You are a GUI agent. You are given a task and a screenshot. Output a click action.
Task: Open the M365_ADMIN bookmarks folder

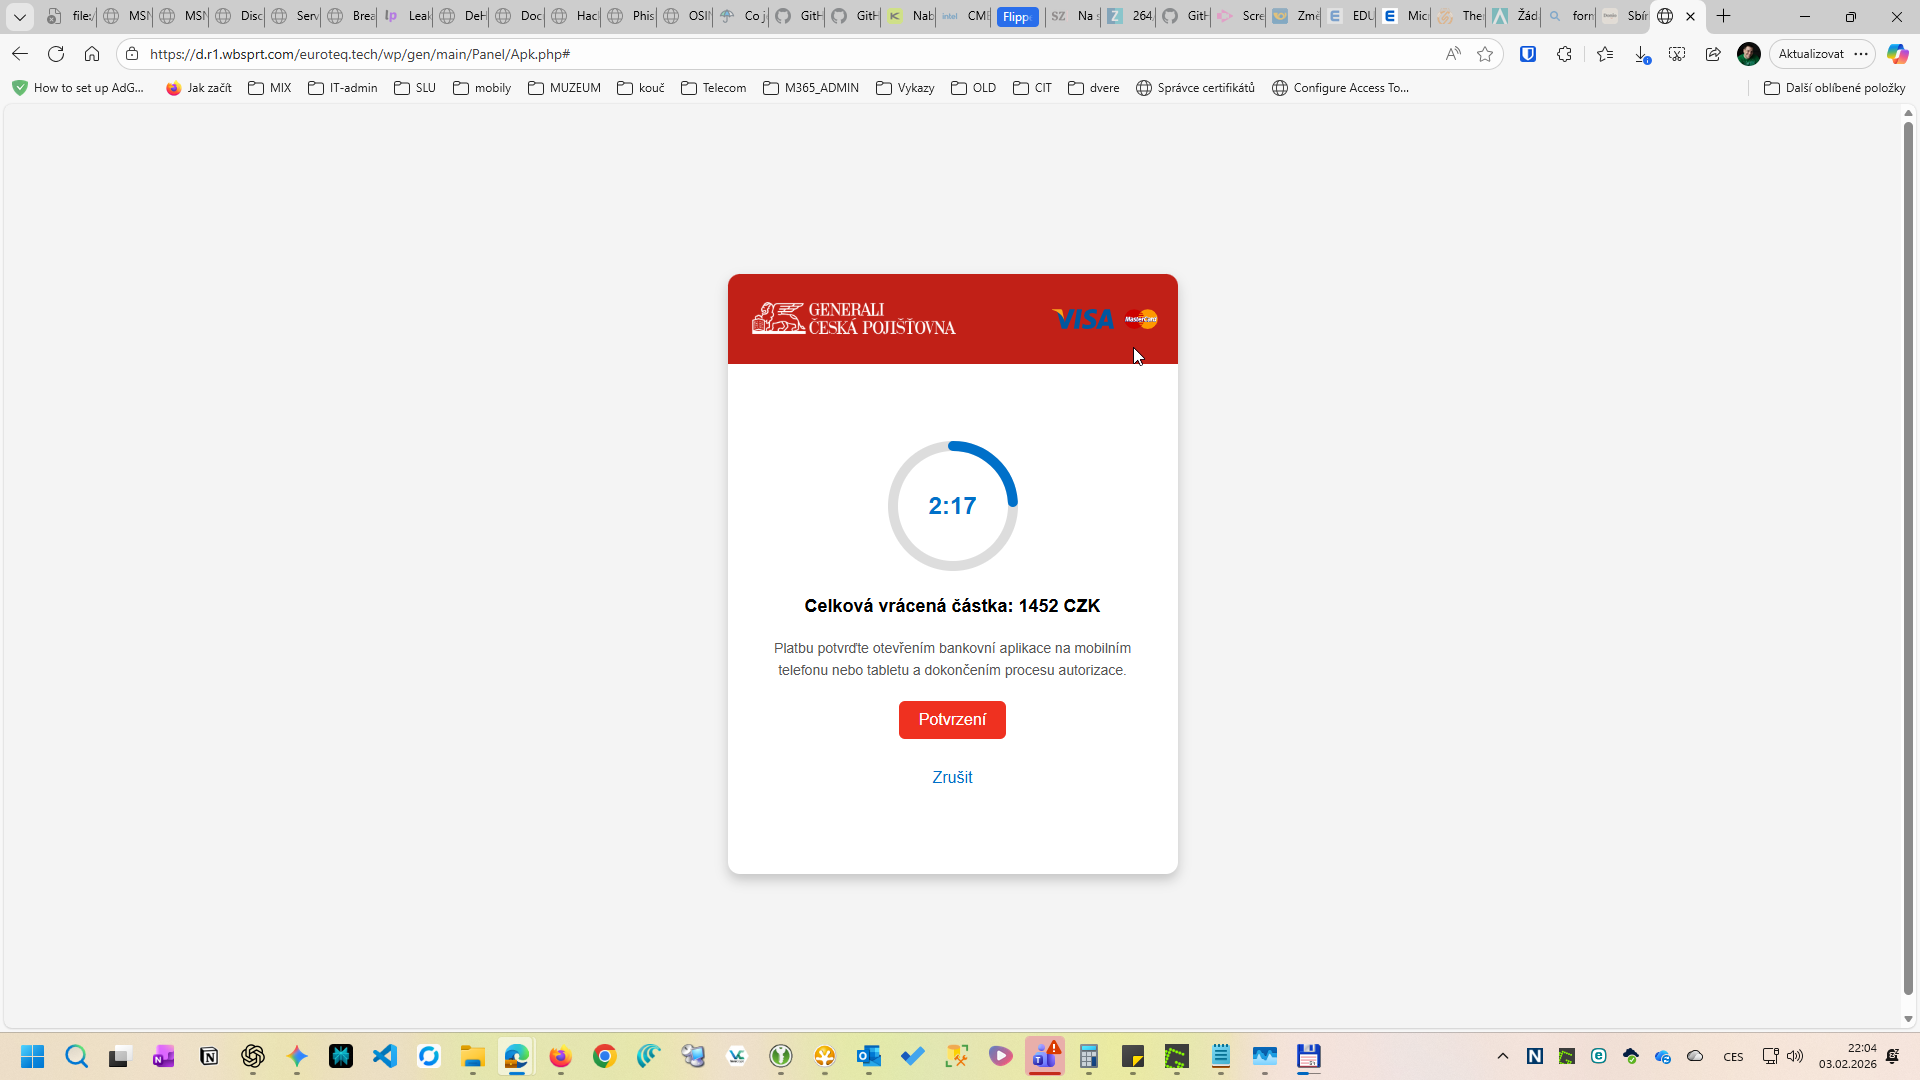tap(811, 88)
